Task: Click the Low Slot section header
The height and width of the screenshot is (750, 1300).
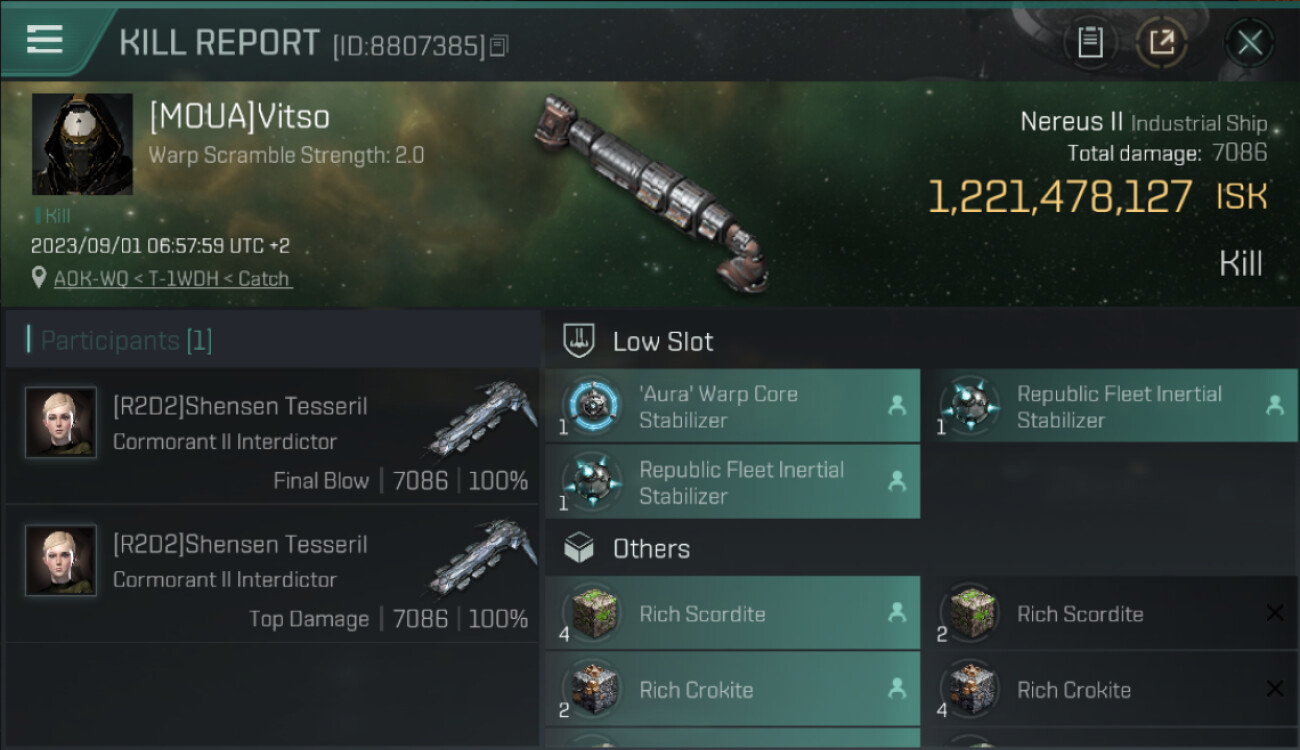Action: pos(662,341)
